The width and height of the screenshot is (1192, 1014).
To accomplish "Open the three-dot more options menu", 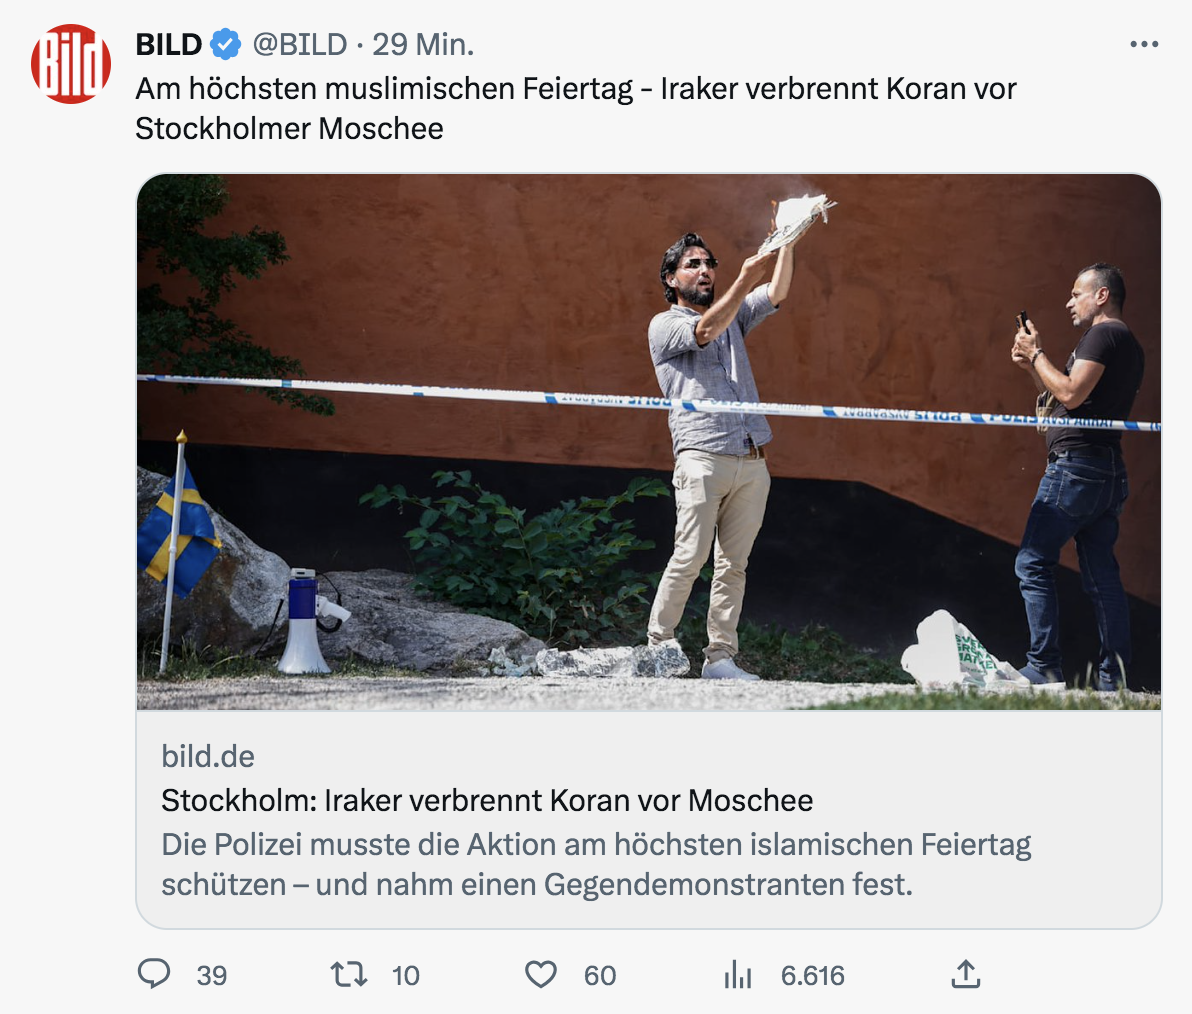I will [x=1144, y=44].
